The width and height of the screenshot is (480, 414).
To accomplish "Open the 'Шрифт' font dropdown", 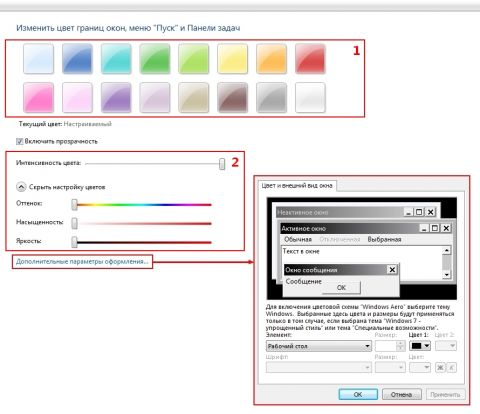I will [319, 368].
